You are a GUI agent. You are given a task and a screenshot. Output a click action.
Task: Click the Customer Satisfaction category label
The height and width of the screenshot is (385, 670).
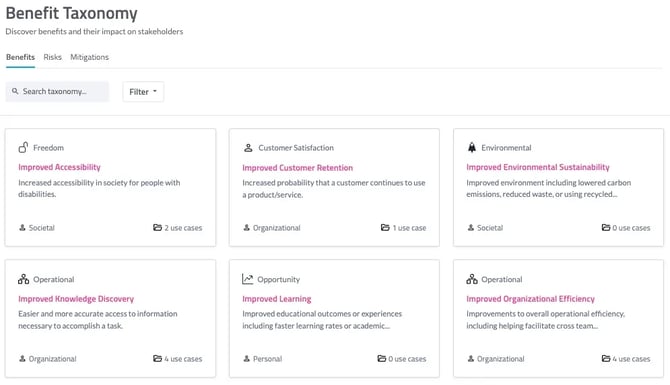(x=296, y=147)
